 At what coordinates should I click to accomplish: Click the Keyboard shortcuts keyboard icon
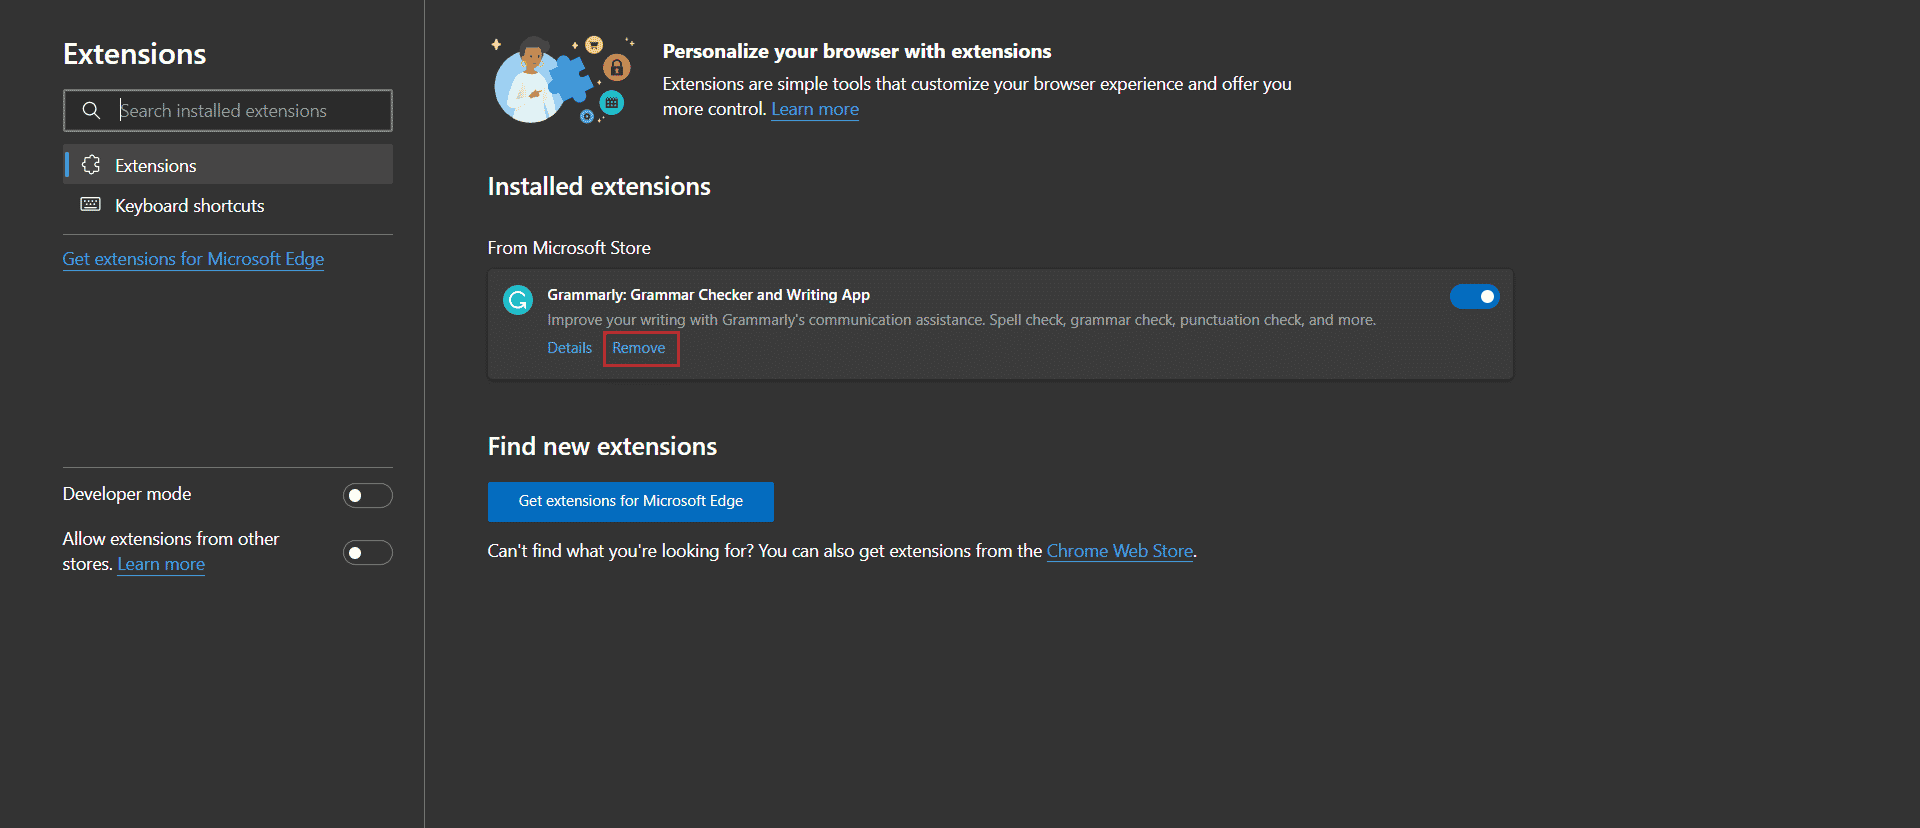[91, 205]
